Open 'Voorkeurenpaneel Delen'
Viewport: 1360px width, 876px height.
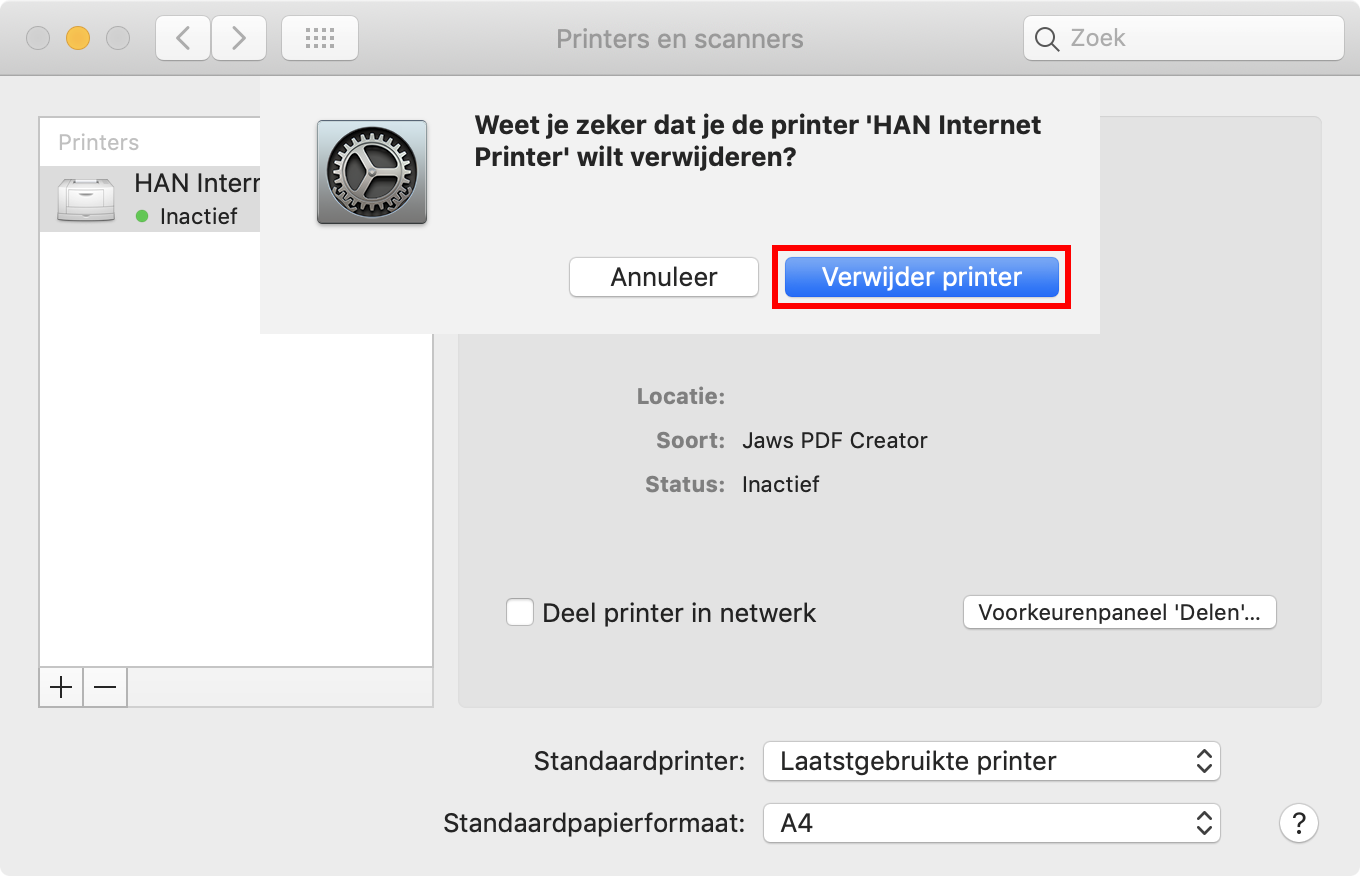click(x=1118, y=612)
